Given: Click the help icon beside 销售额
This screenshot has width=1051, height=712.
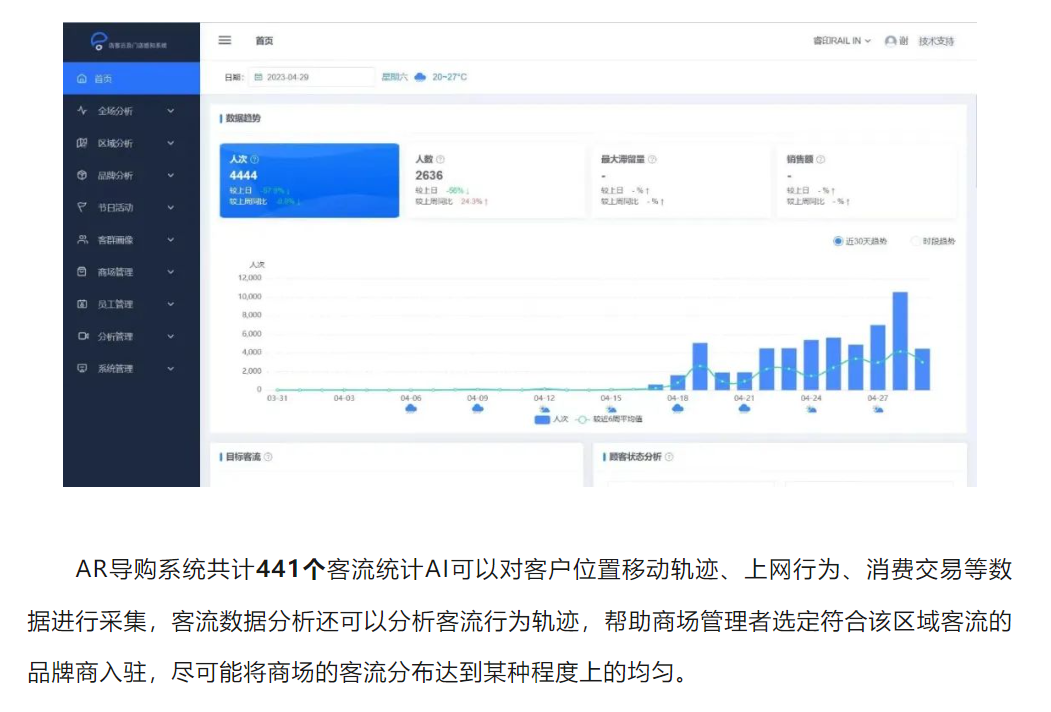Looking at the screenshot, I should click(820, 159).
